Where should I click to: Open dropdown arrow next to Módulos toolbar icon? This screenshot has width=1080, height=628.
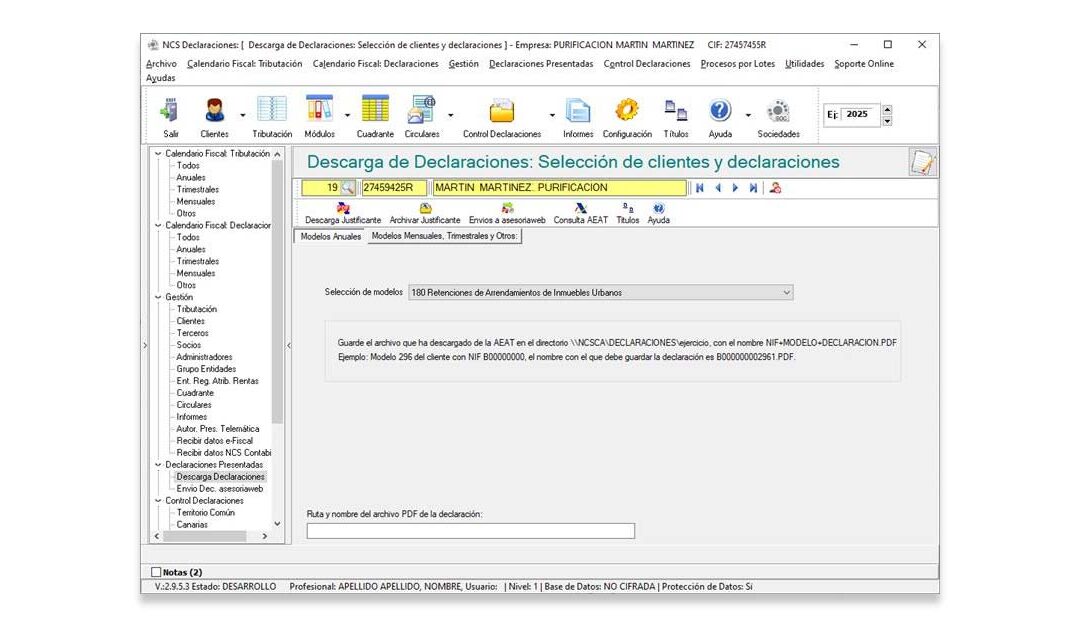tap(347, 115)
